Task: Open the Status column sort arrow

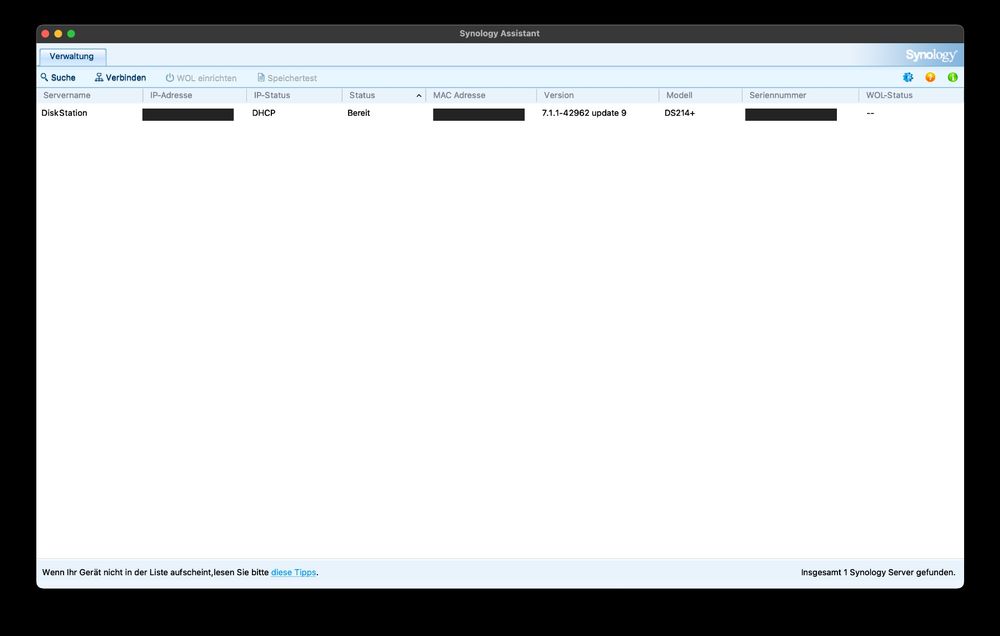Action: pos(418,95)
